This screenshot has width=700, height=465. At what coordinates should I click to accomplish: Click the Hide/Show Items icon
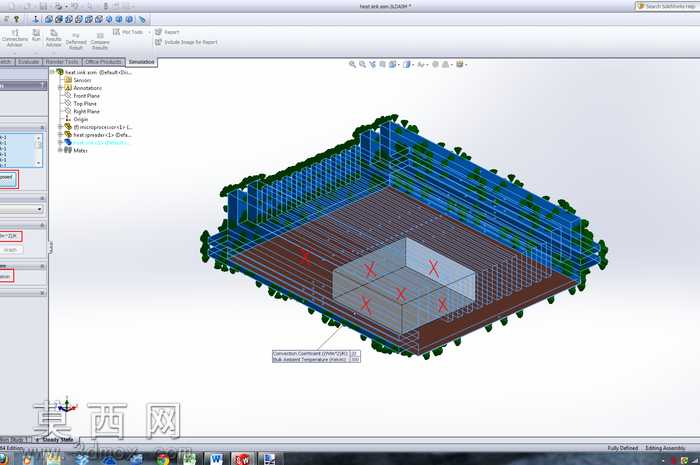[422, 64]
